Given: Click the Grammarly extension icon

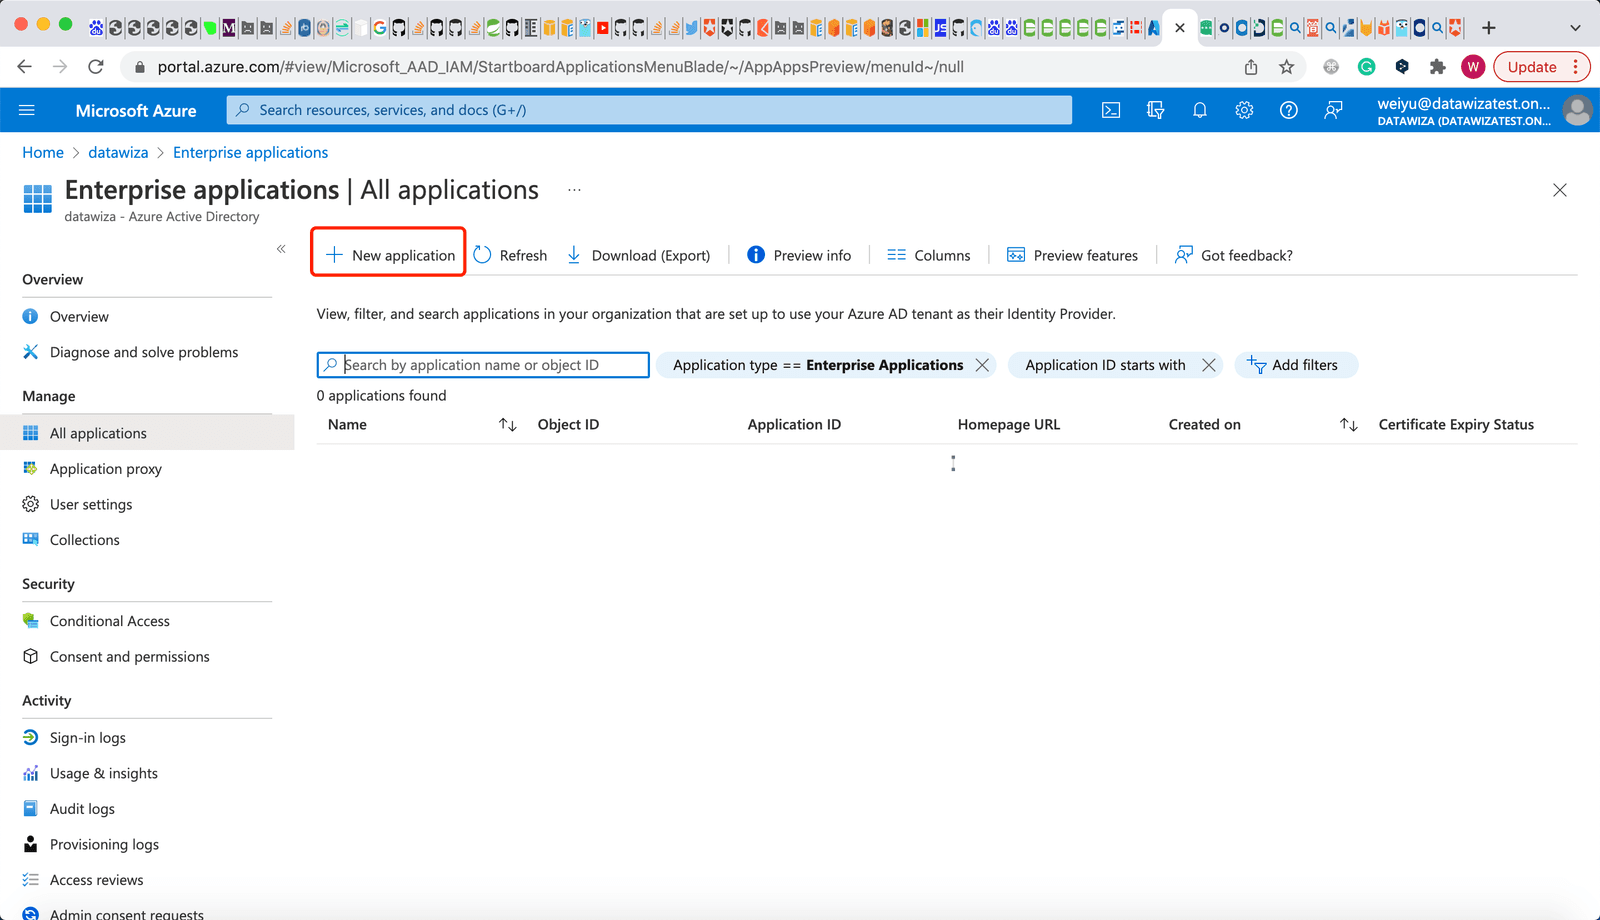Looking at the screenshot, I should (x=1366, y=67).
